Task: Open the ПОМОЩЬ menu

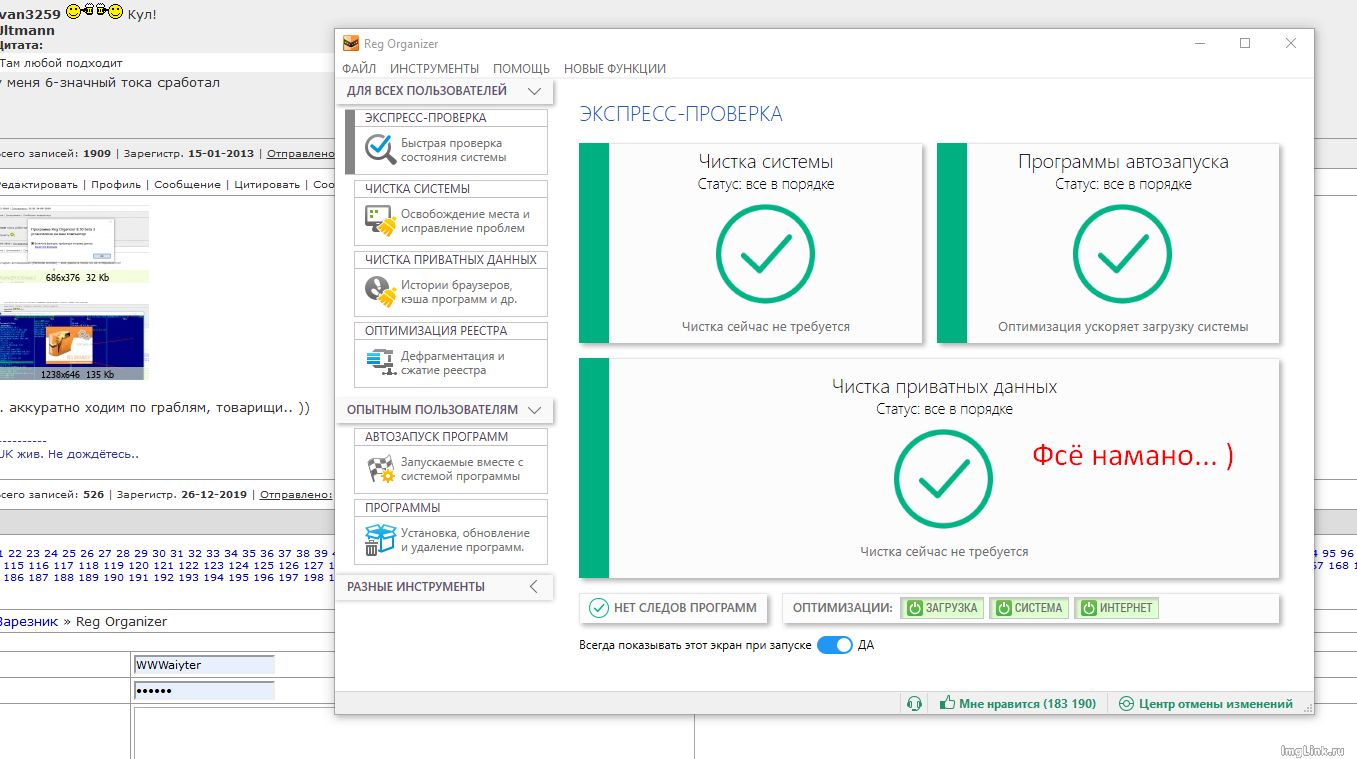Action: [x=521, y=68]
